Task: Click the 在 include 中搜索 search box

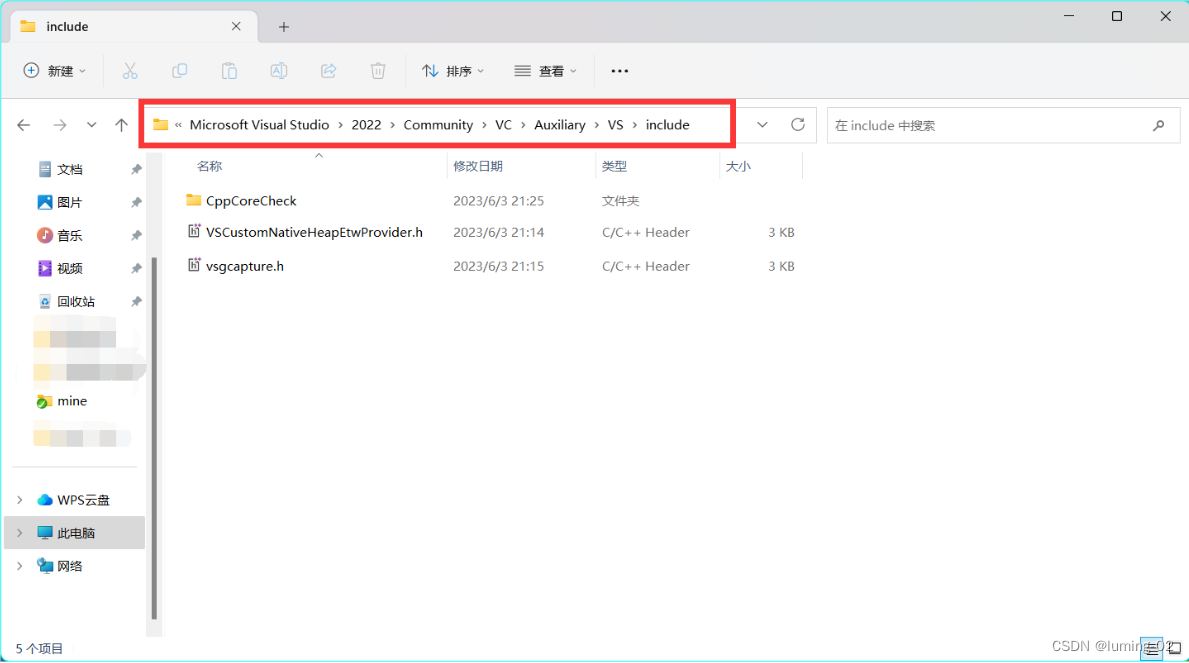Action: 1002,125
